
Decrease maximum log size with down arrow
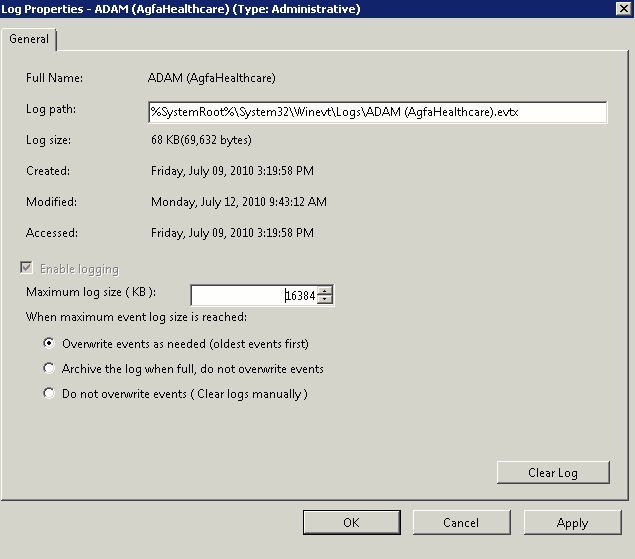coord(325,300)
